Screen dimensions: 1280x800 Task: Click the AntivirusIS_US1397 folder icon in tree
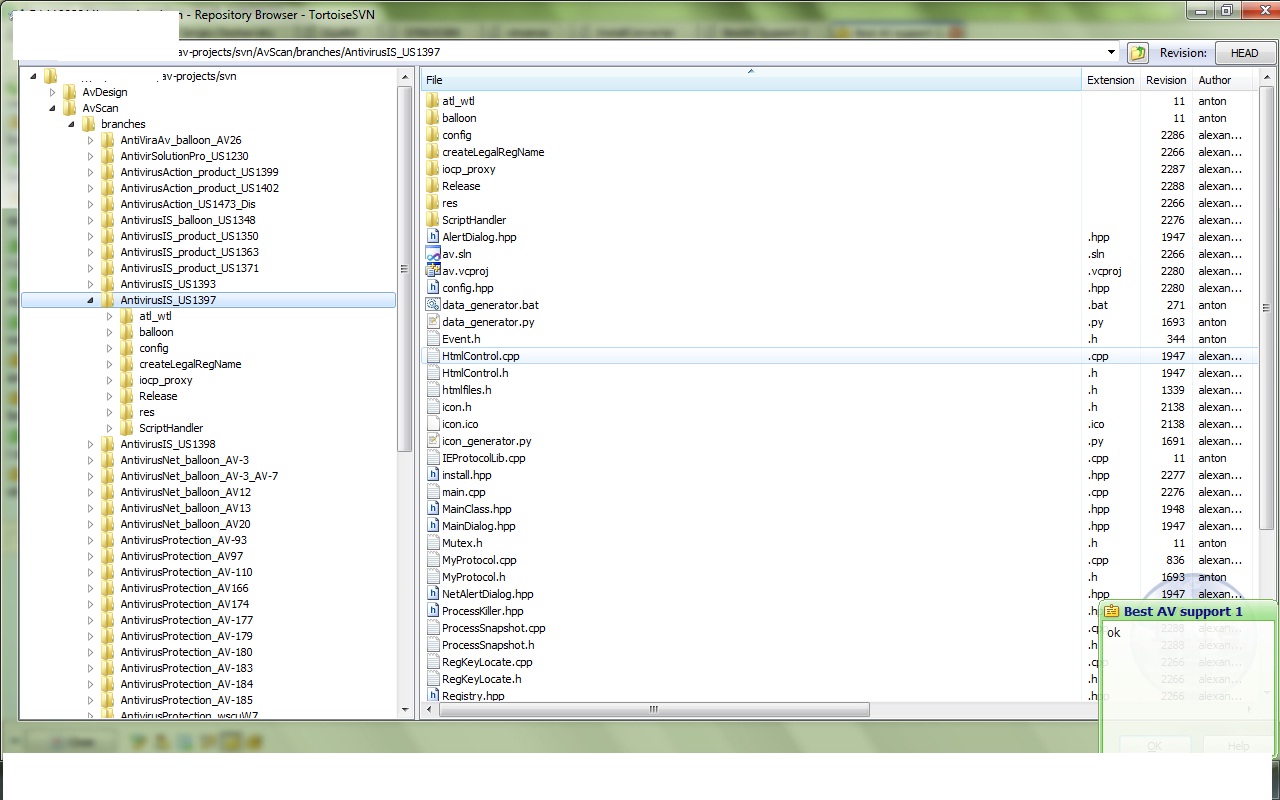[107, 300]
